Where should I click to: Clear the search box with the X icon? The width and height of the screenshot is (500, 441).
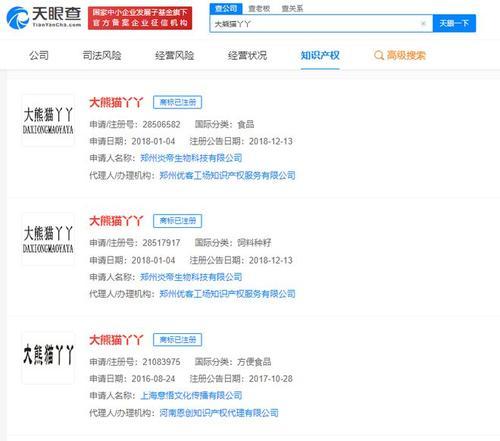point(423,23)
